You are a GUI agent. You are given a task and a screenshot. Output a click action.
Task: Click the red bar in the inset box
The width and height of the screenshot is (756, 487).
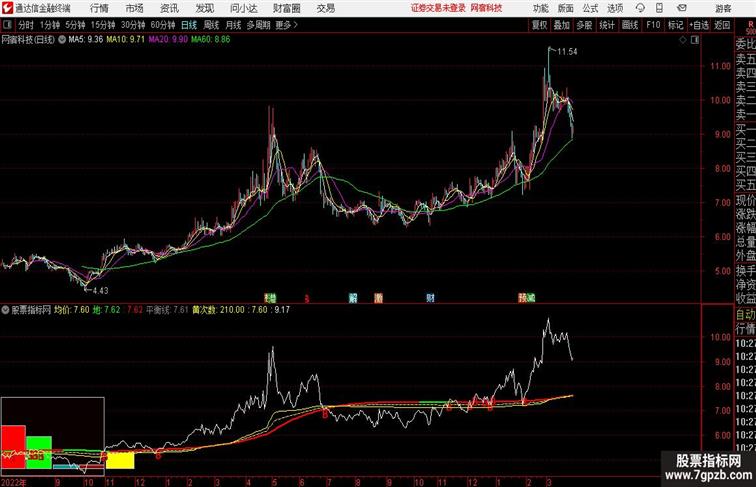13,446
